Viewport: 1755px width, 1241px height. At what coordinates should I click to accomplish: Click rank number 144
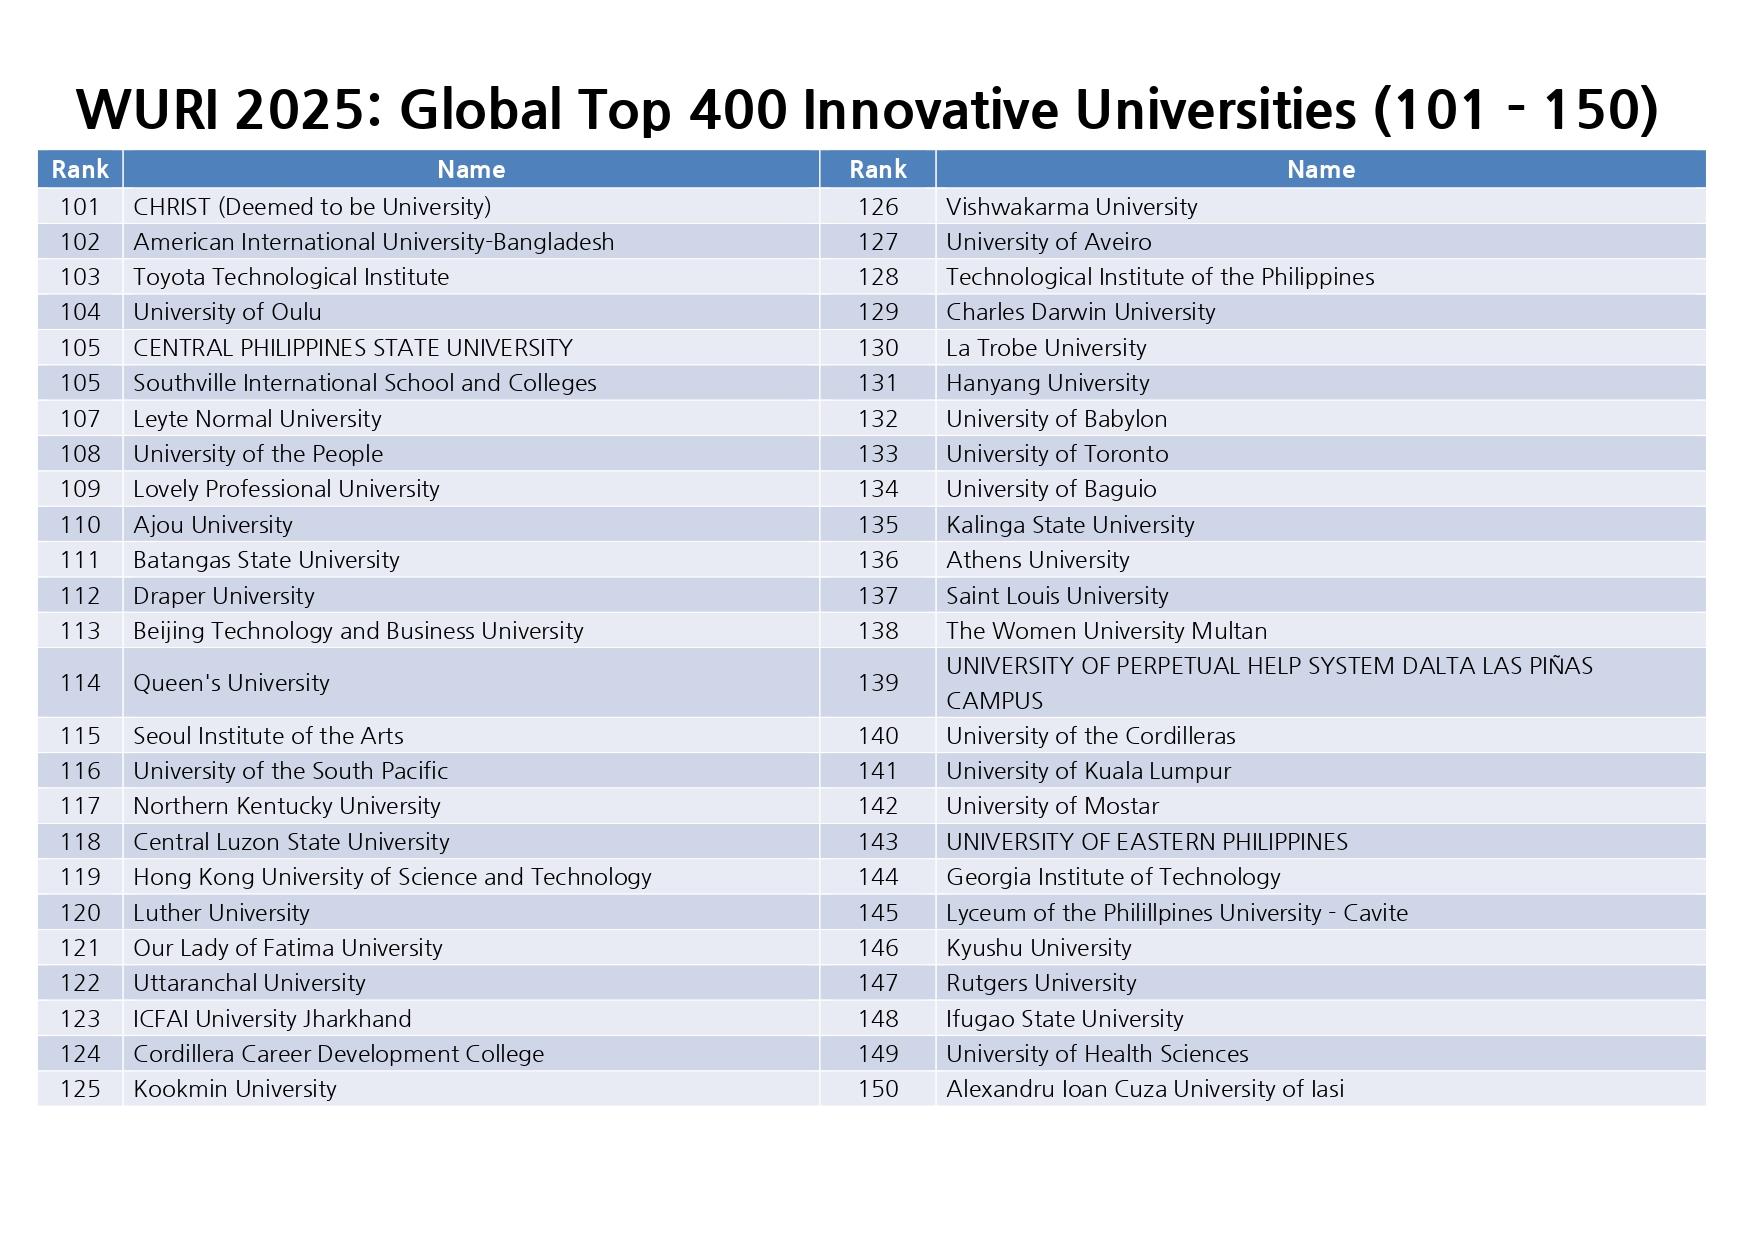pyautogui.click(x=878, y=877)
